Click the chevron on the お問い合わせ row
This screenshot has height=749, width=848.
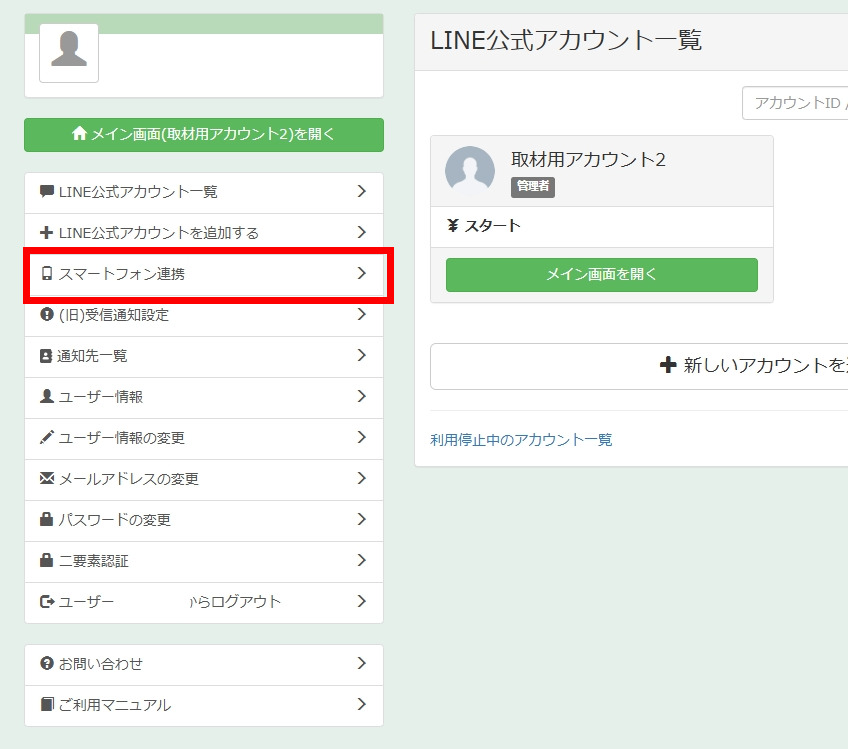click(x=361, y=664)
